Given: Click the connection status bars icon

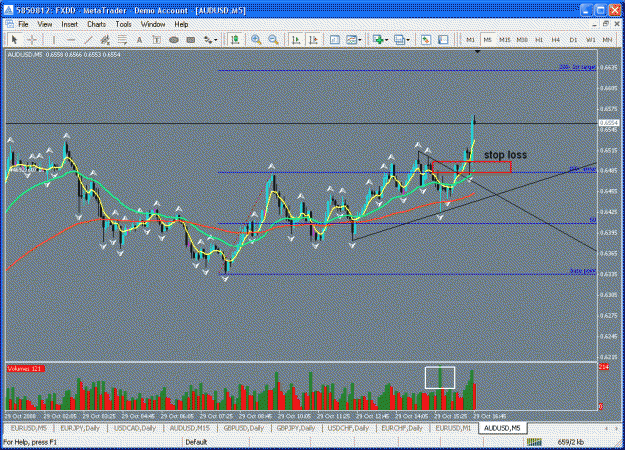Looking at the screenshot, I should point(534,442).
